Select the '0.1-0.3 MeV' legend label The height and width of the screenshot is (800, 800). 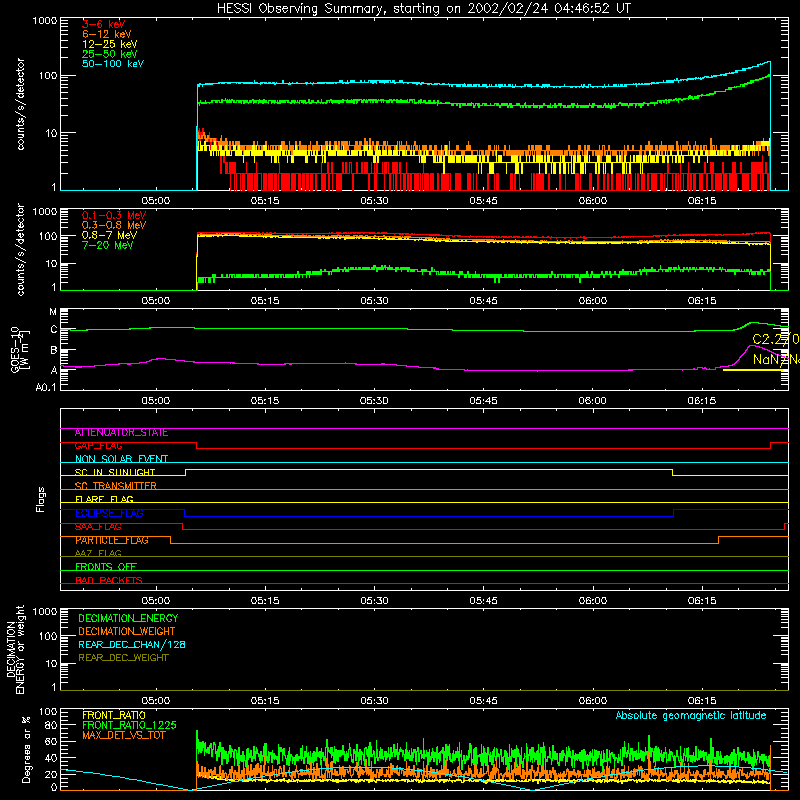tap(114, 215)
